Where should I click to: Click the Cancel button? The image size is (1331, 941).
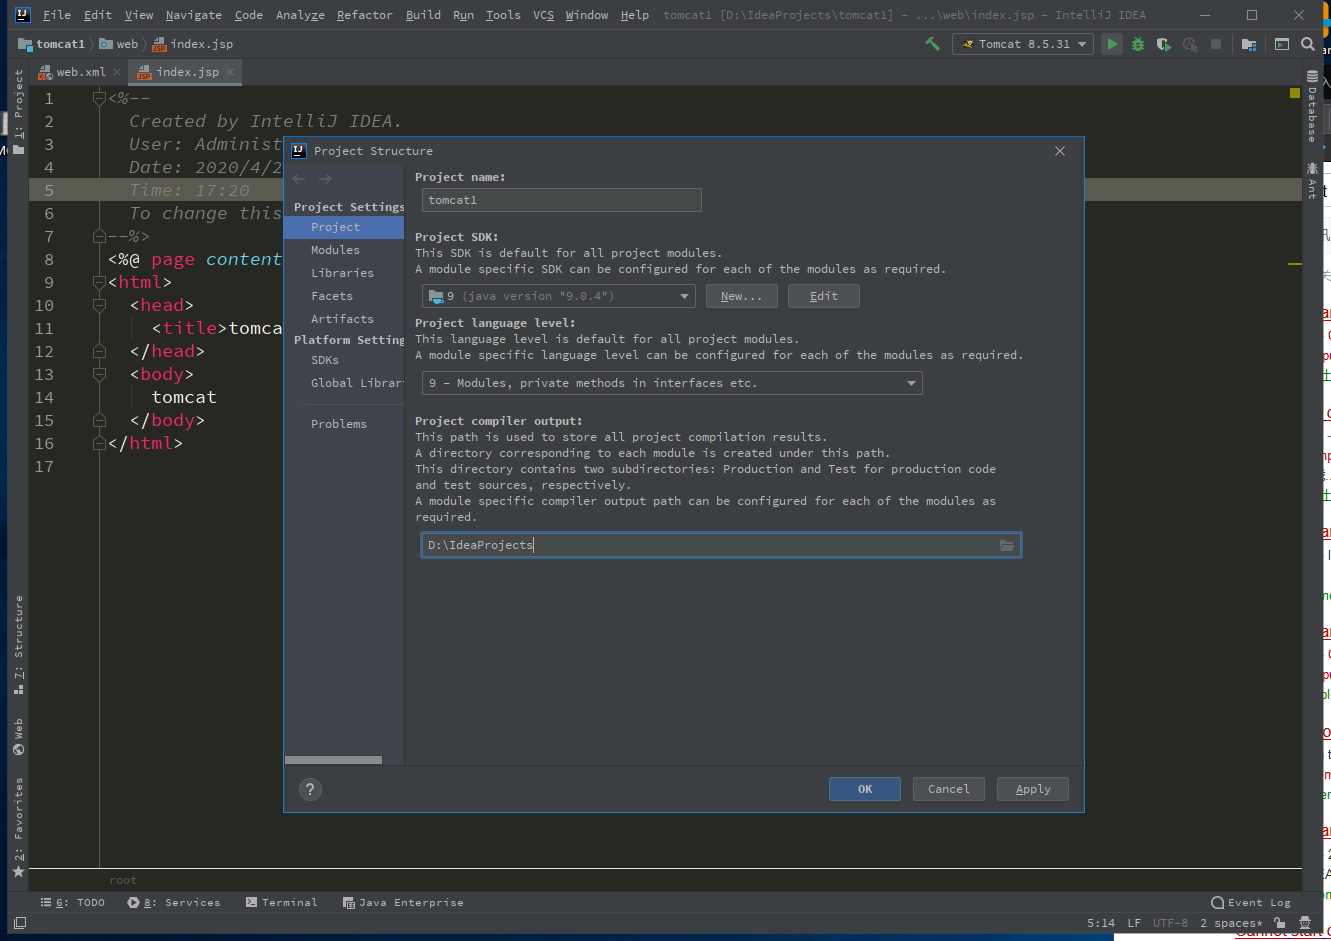[x=949, y=789]
